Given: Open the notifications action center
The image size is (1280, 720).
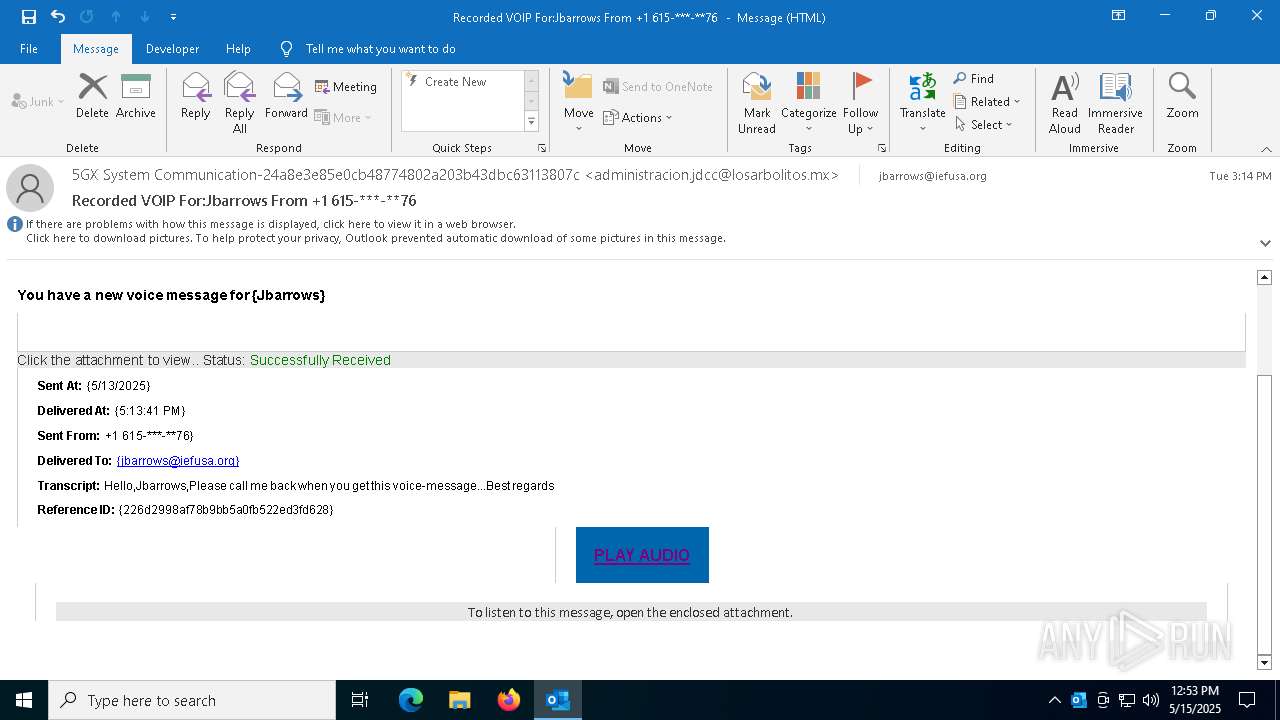Looking at the screenshot, I should (x=1247, y=700).
